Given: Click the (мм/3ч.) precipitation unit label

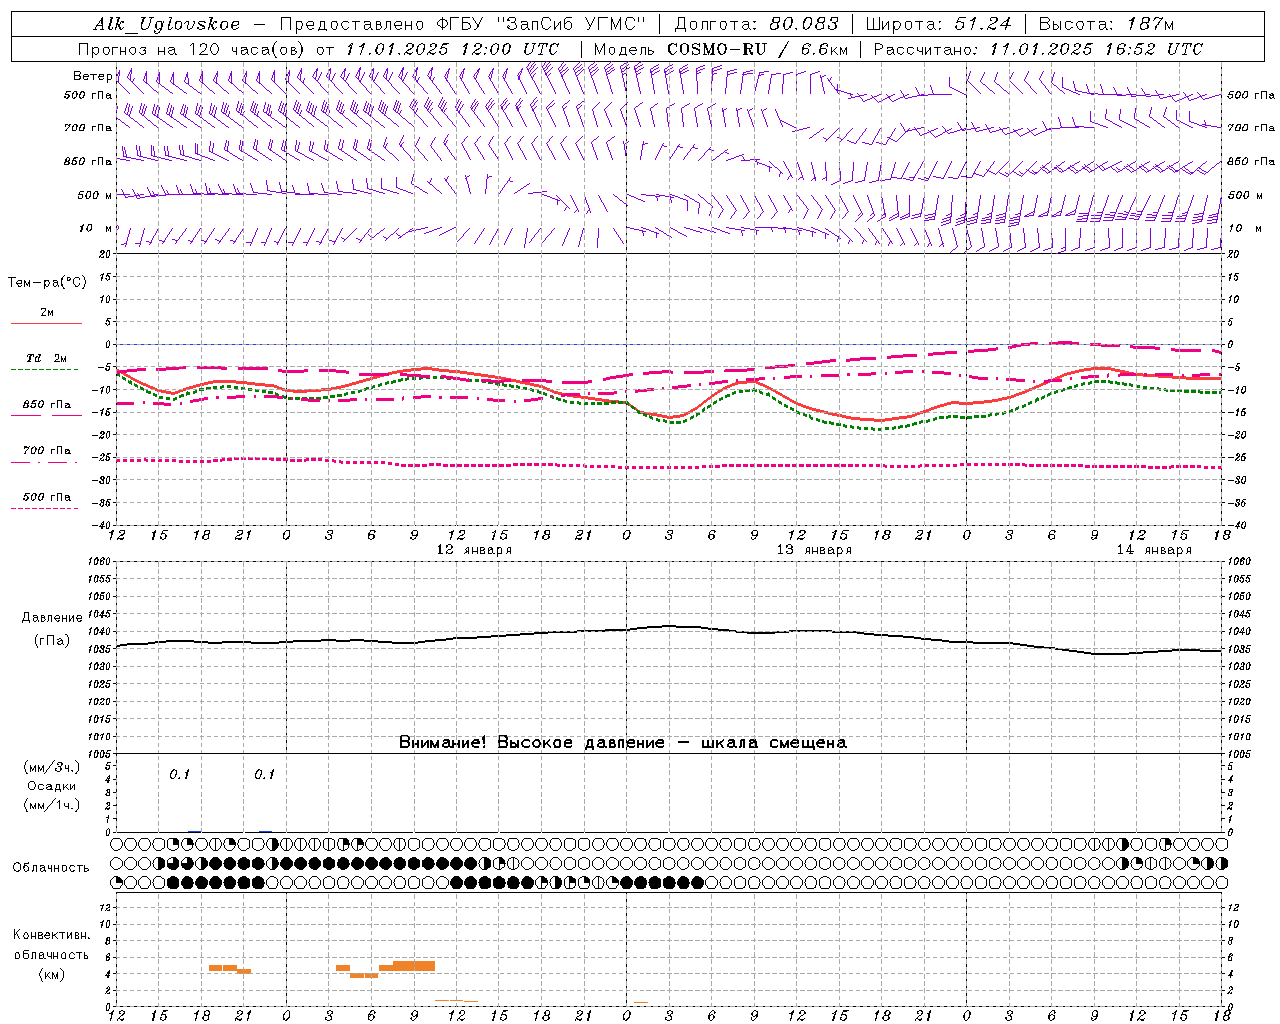Looking at the screenshot, I should pyautogui.click(x=52, y=767).
